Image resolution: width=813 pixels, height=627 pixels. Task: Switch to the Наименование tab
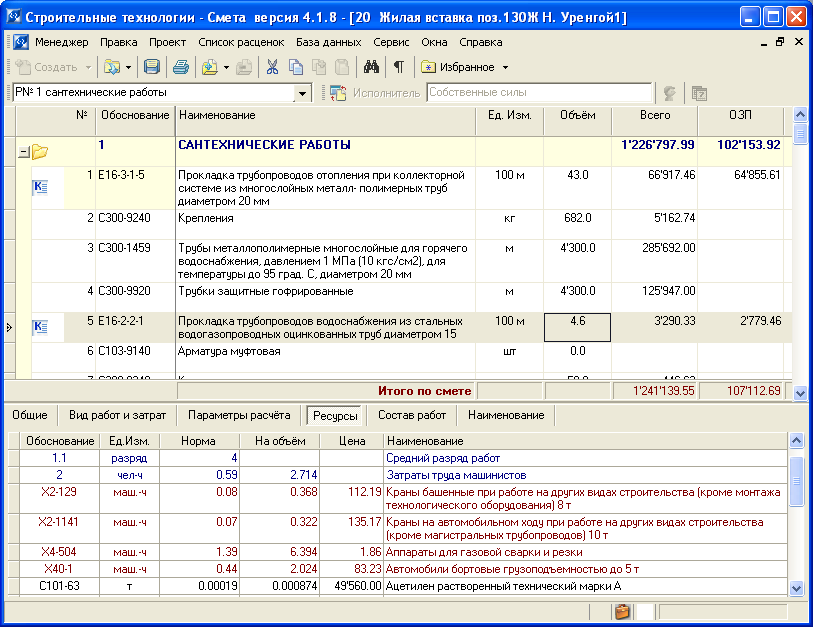point(506,415)
